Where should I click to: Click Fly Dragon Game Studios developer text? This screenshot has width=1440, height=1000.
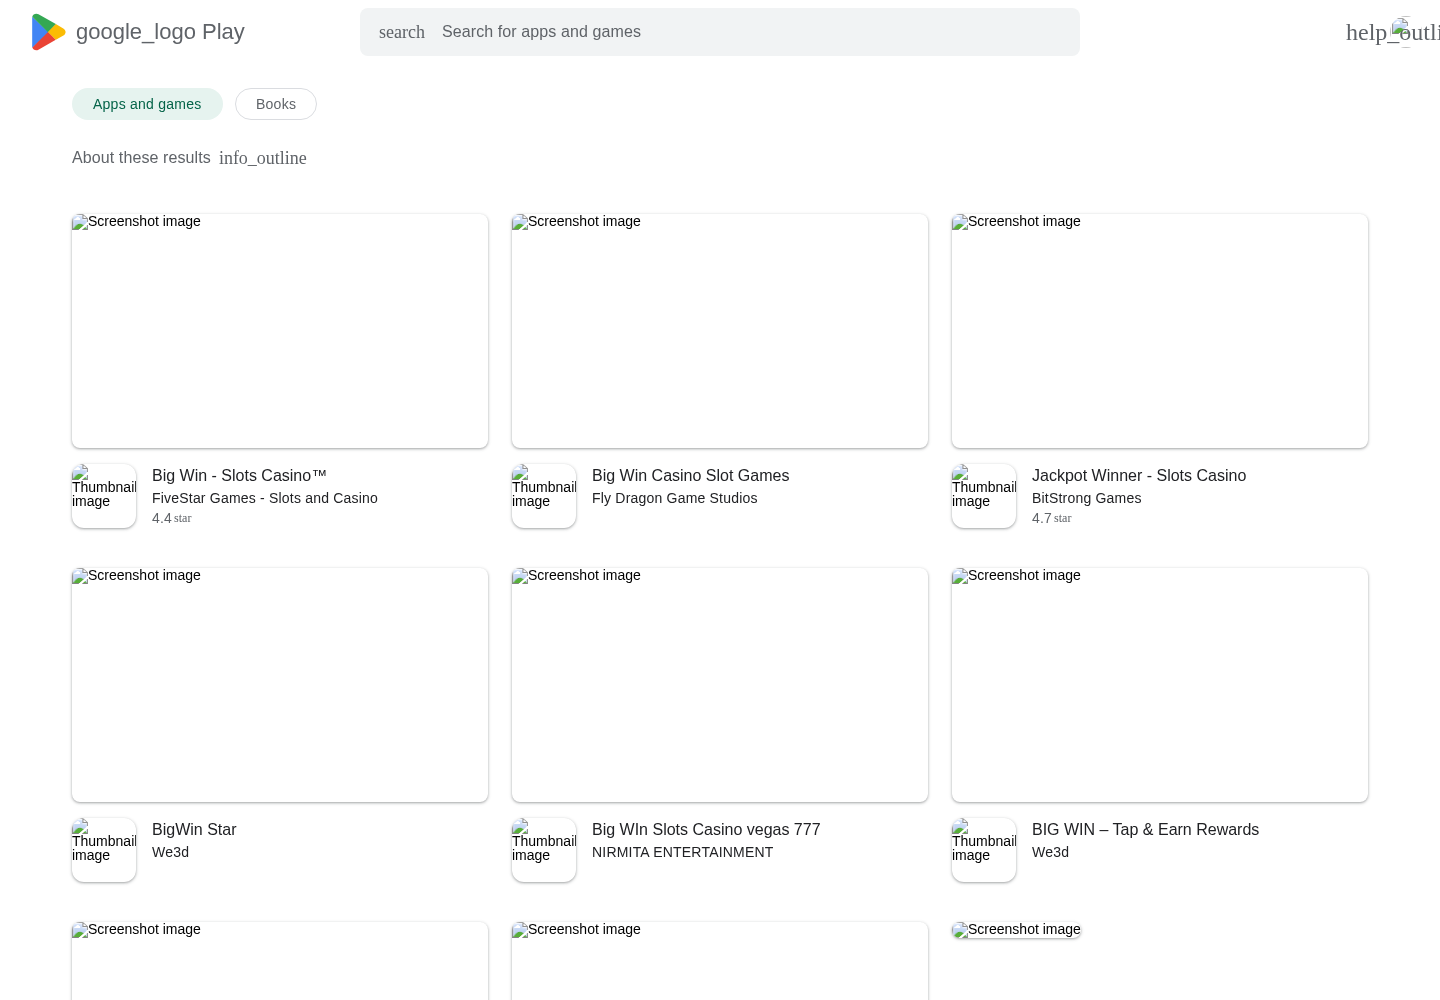click(x=675, y=498)
